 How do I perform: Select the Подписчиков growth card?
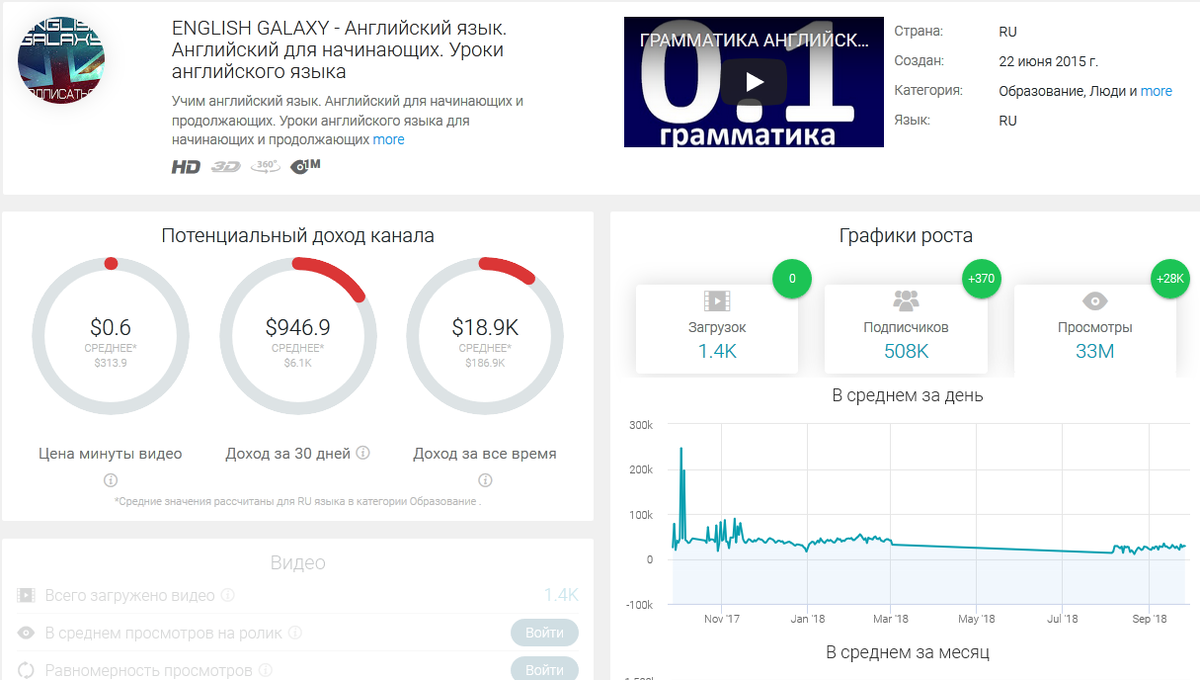coord(906,329)
